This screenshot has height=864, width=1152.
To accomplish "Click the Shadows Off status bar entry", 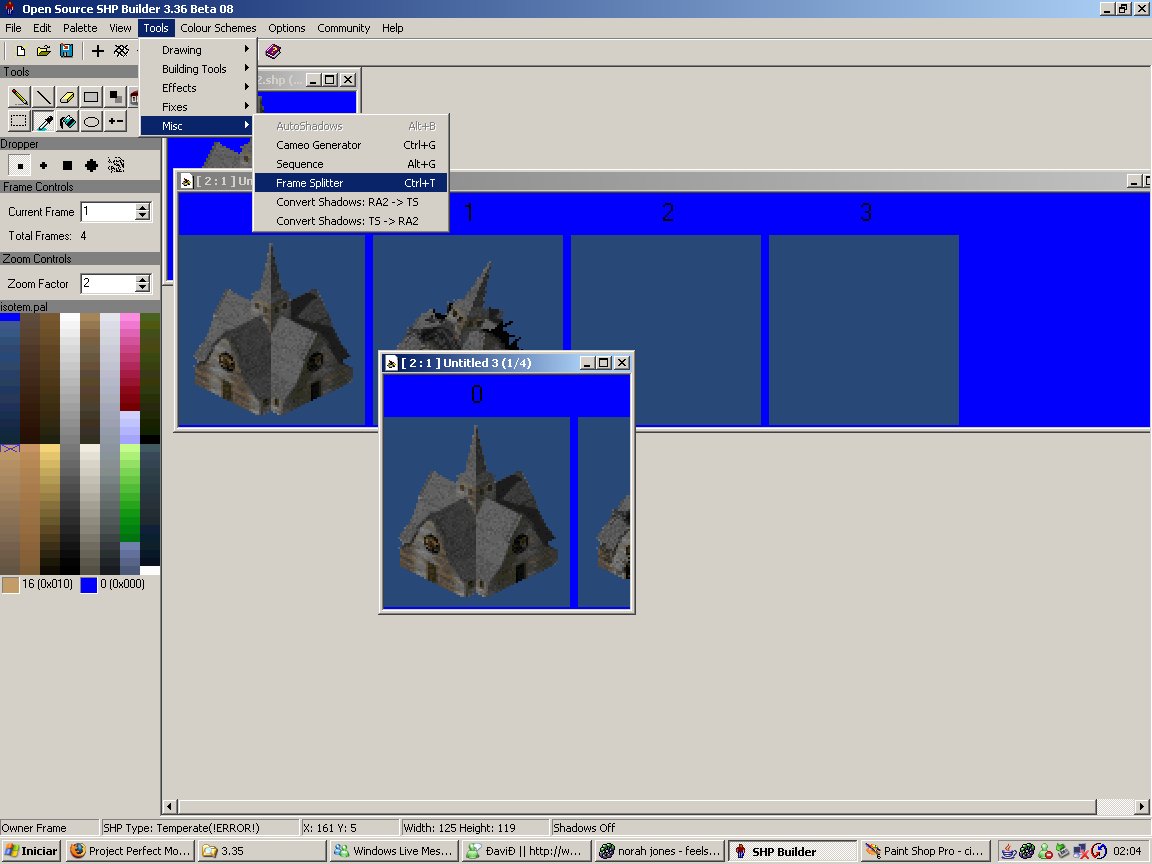I will click(584, 828).
